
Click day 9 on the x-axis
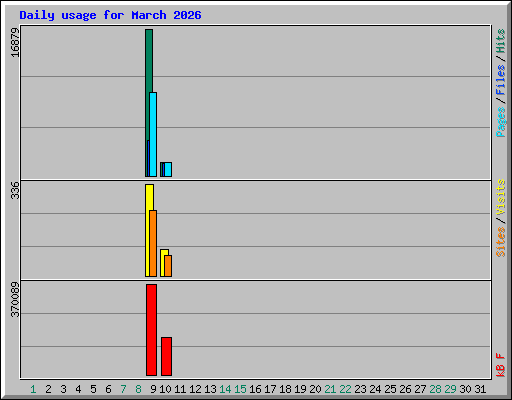[x=153, y=389]
